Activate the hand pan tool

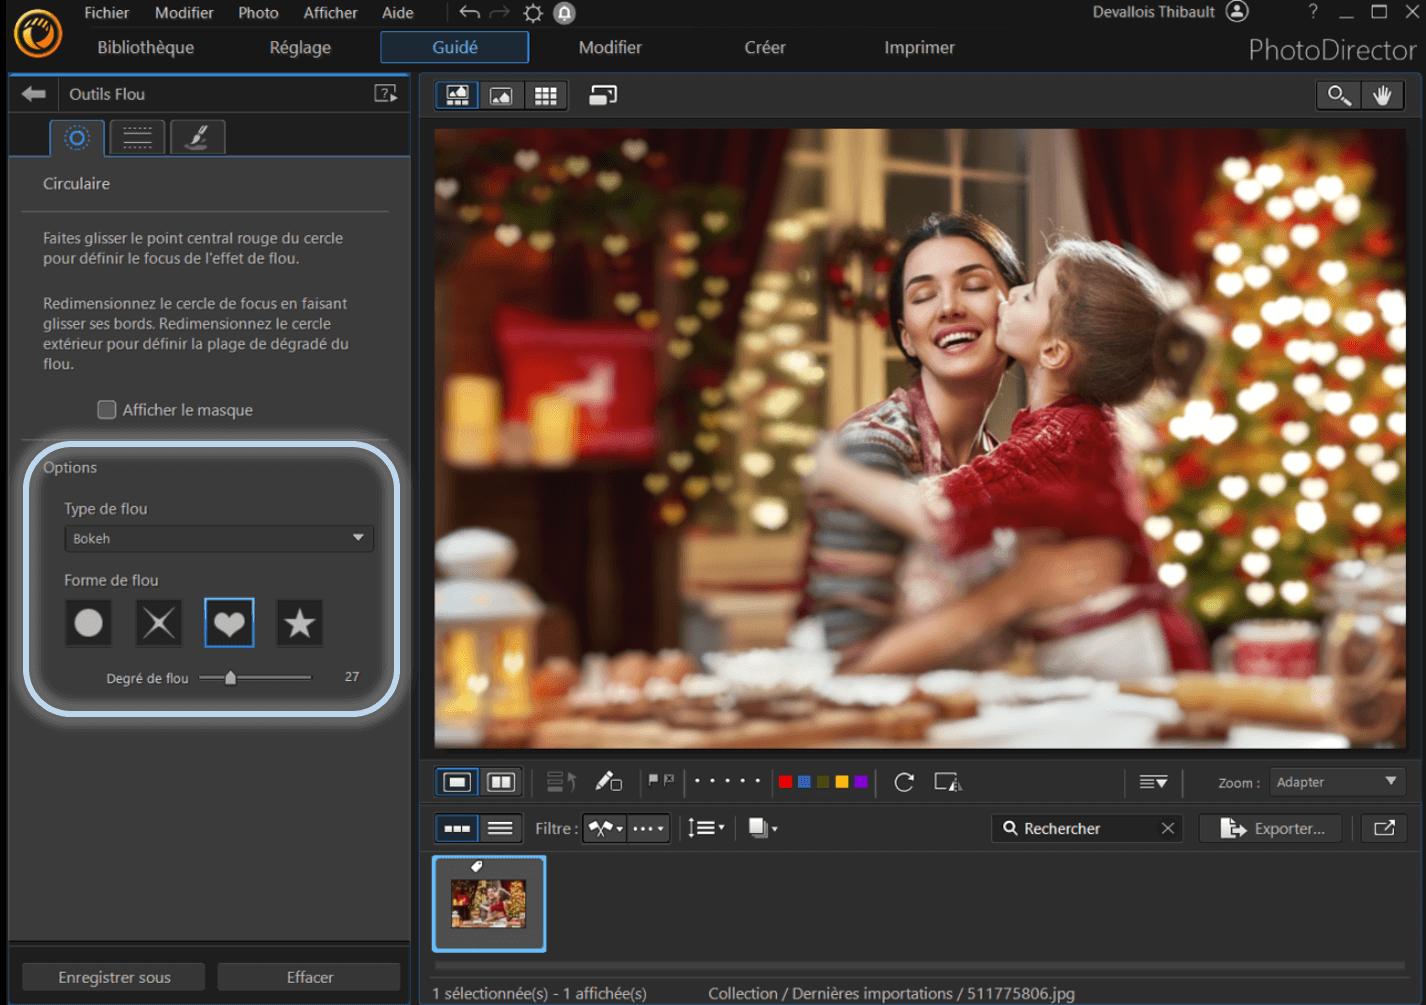pos(1382,95)
